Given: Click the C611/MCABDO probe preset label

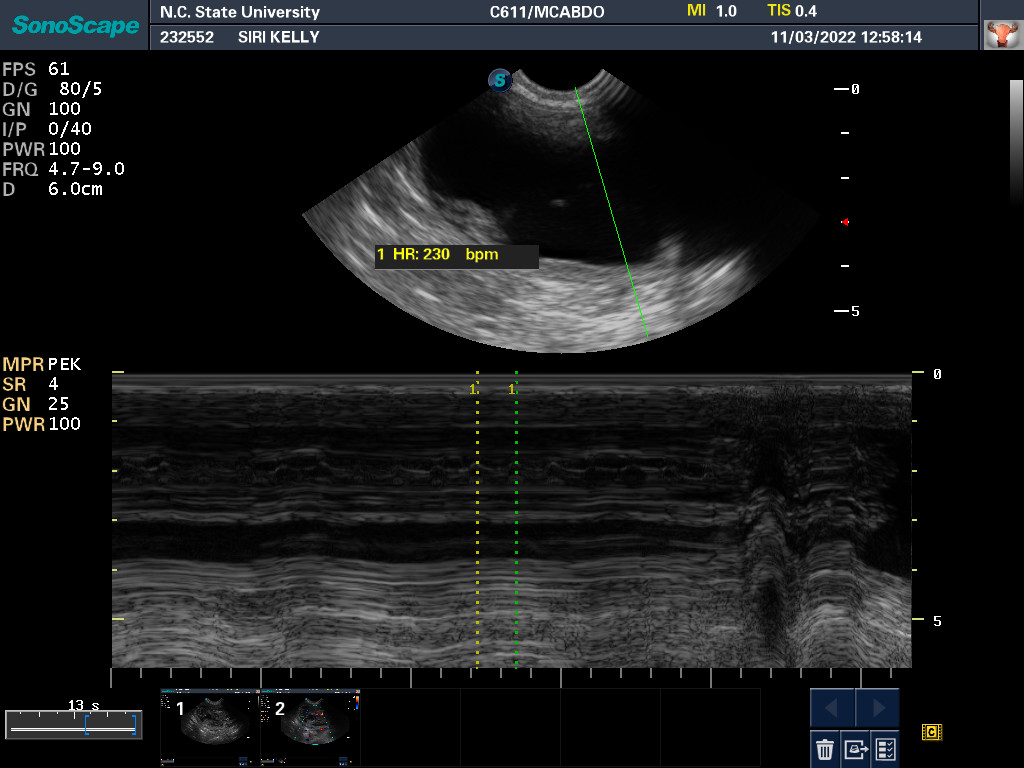Looking at the screenshot, I should [x=546, y=12].
